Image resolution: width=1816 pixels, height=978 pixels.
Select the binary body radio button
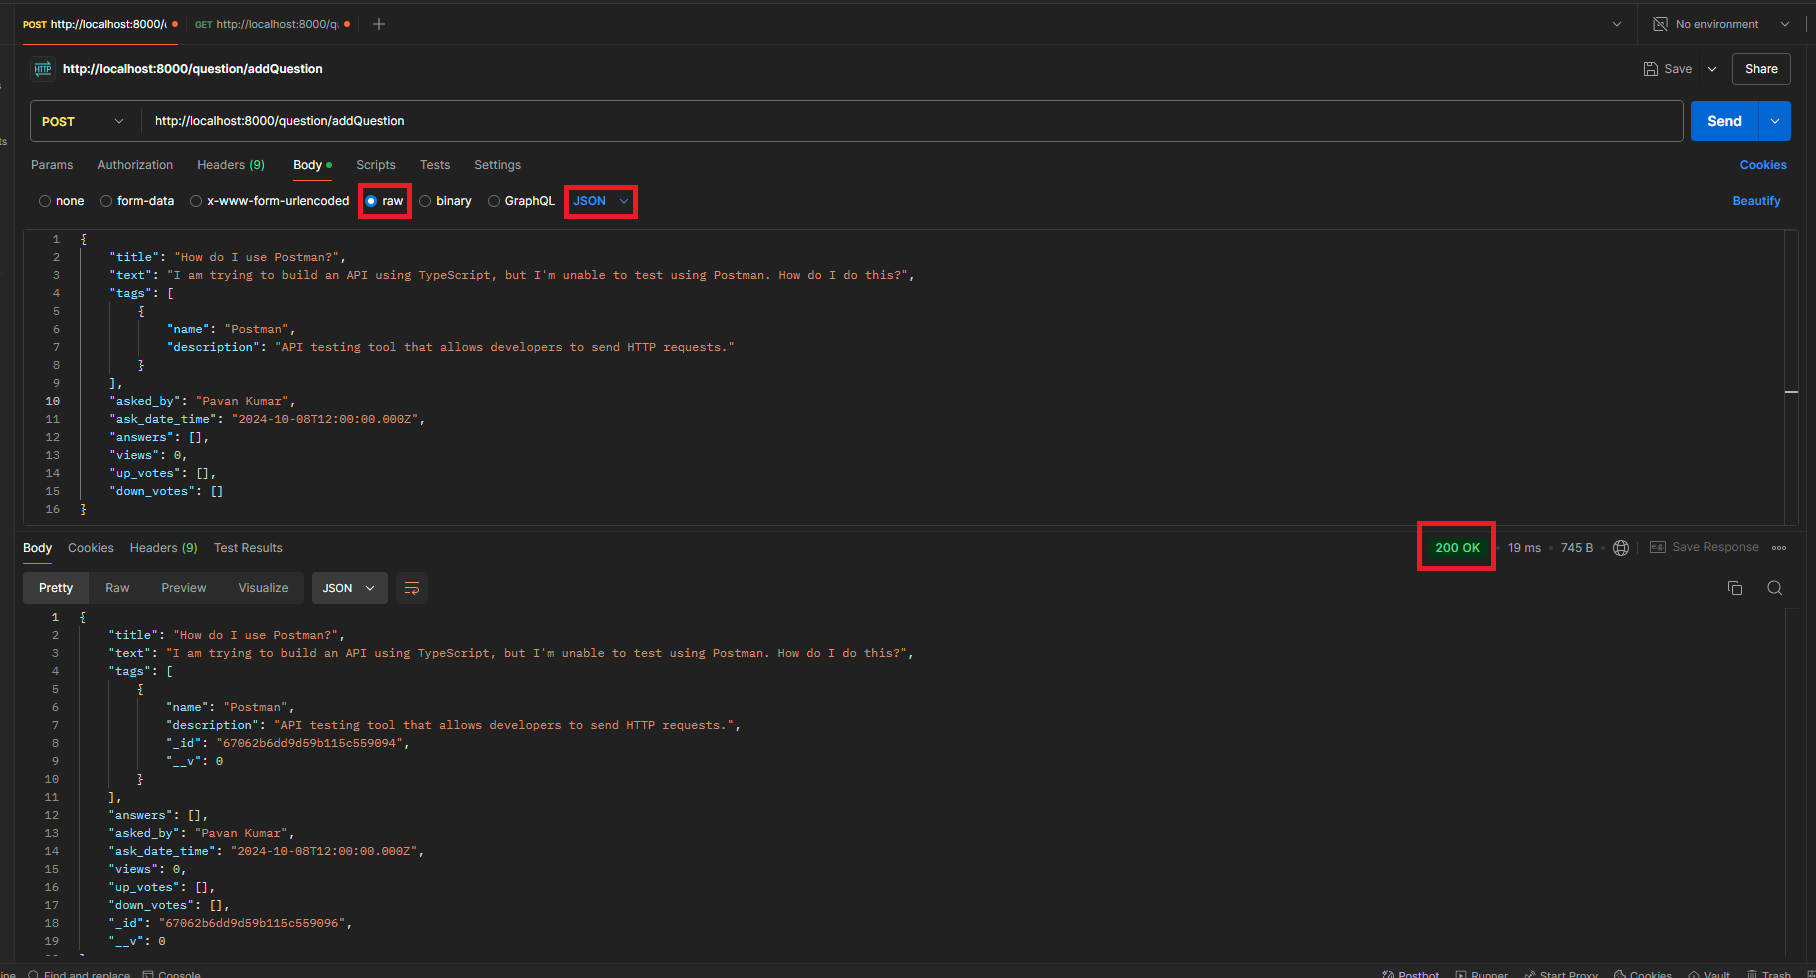click(x=426, y=201)
